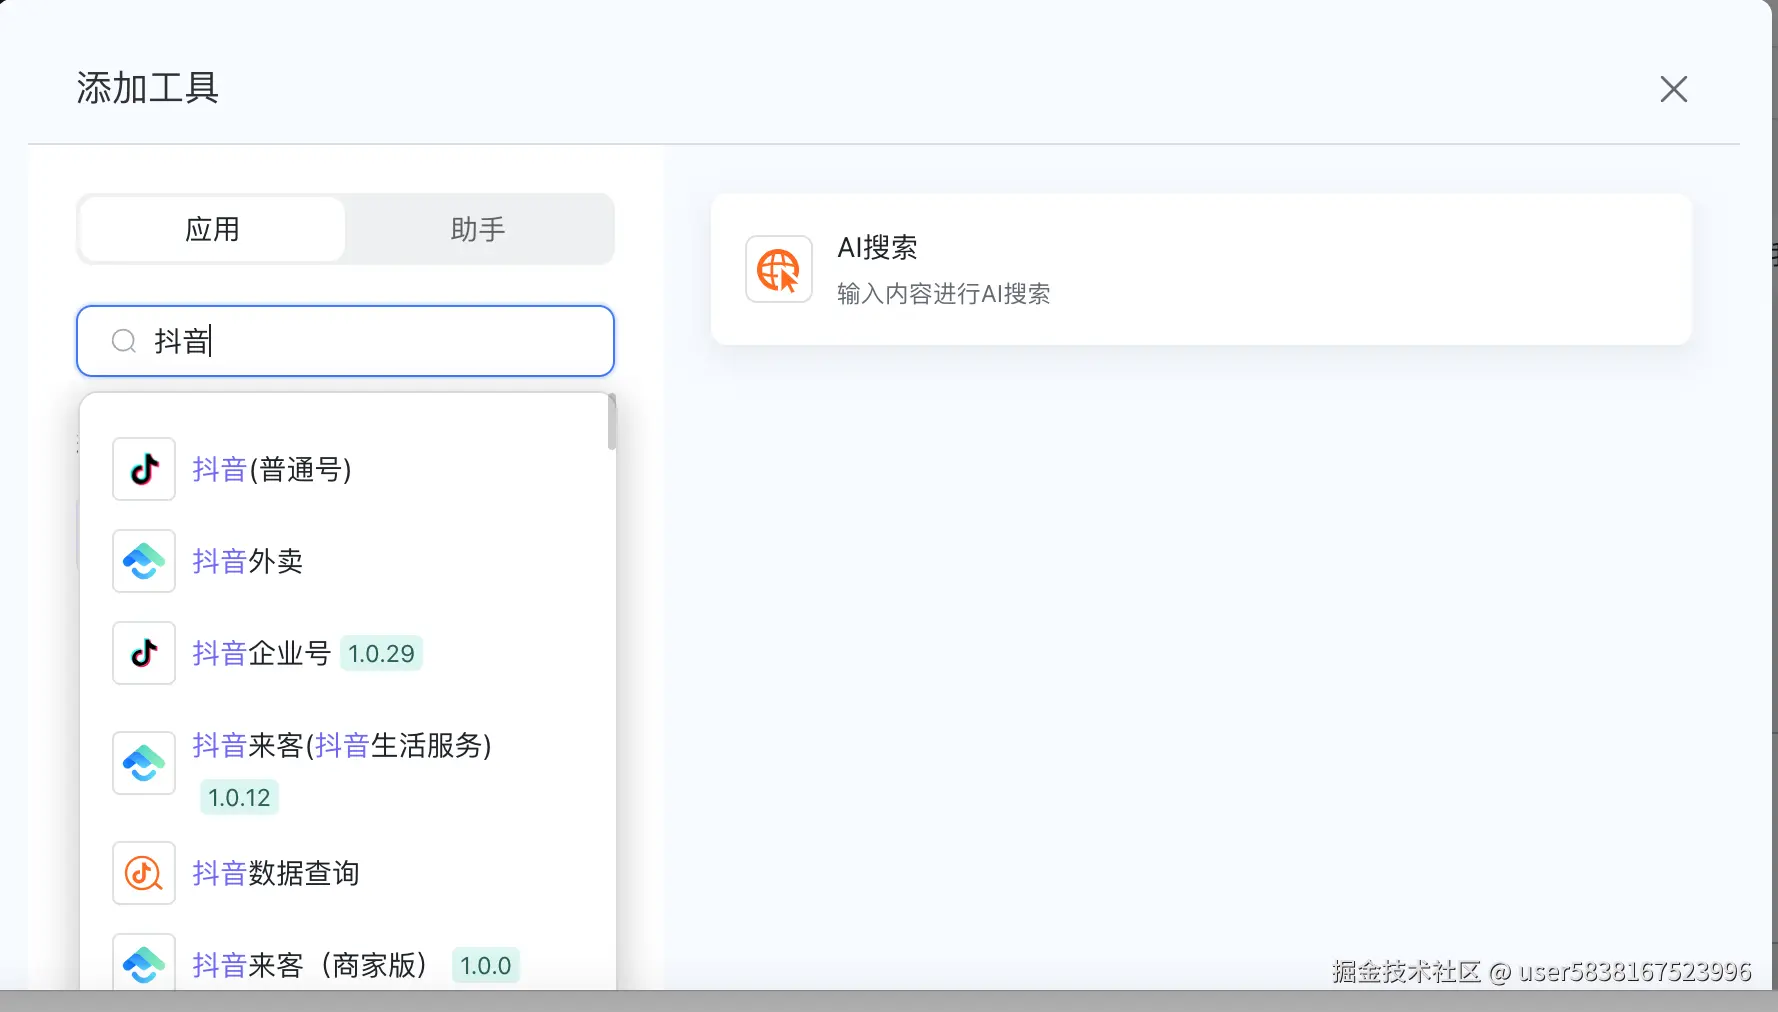
Task: Close the 添加工具 dialog
Action: coord(1674,89)
